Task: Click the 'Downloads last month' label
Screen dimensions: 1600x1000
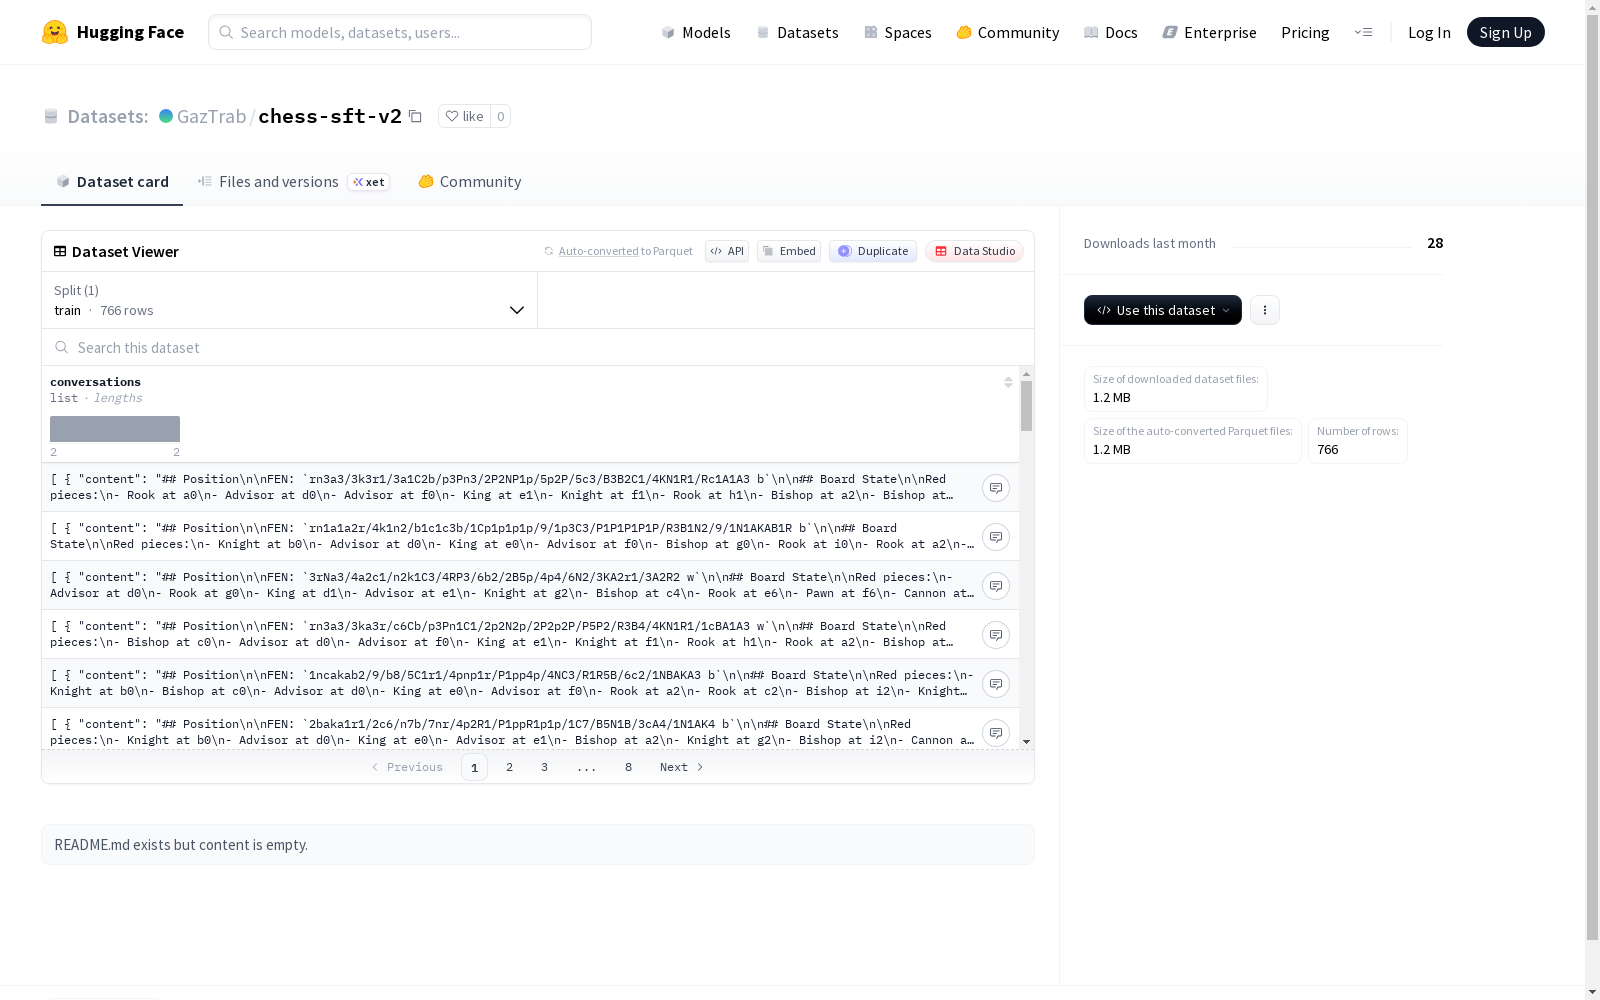Action: click(x=1150, y=243)
